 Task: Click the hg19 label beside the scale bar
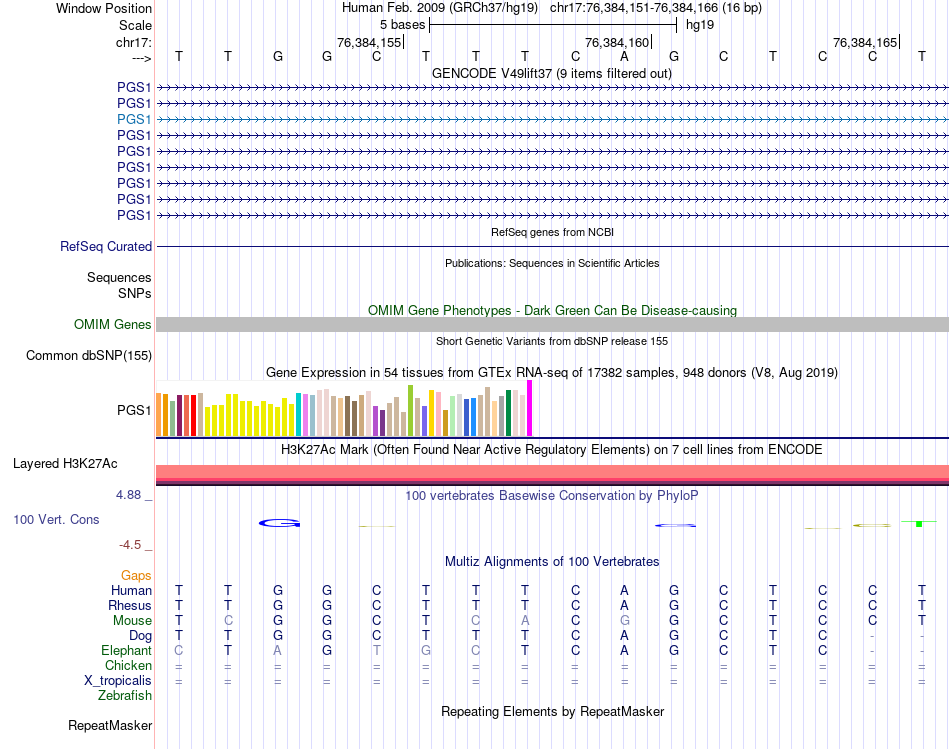click(x=700, y=25)
